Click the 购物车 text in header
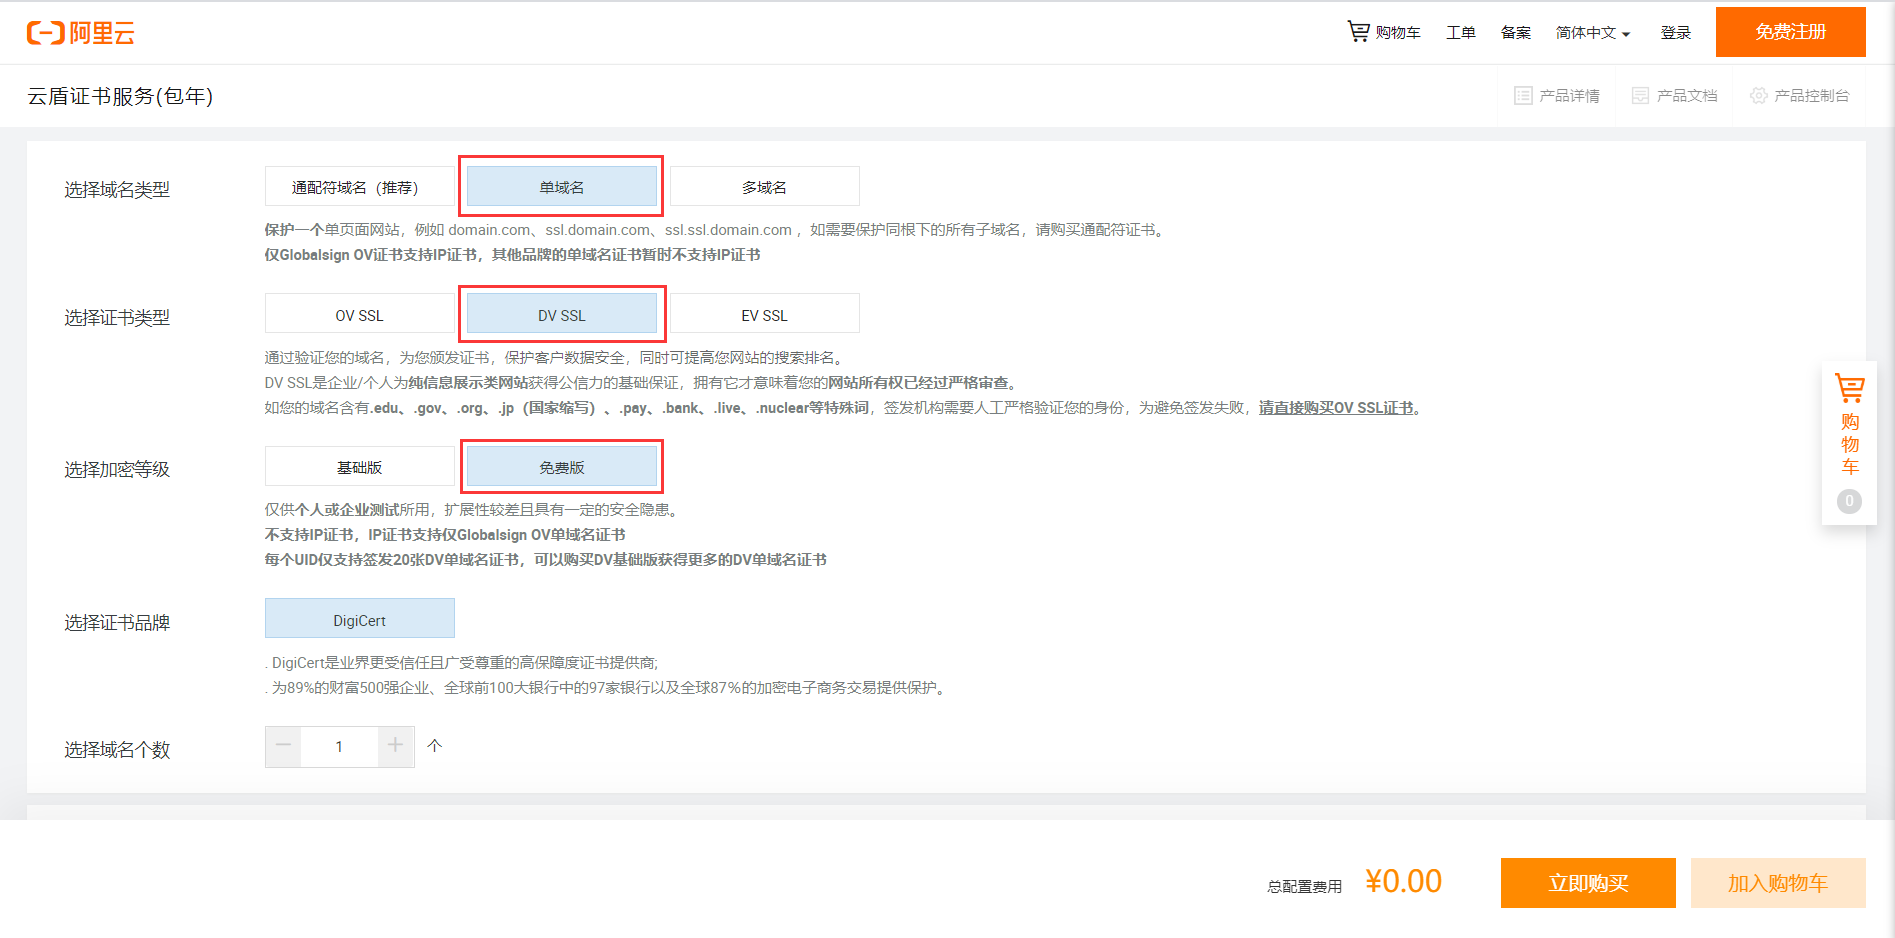The image size is (1895, 938). point(1398,33)
